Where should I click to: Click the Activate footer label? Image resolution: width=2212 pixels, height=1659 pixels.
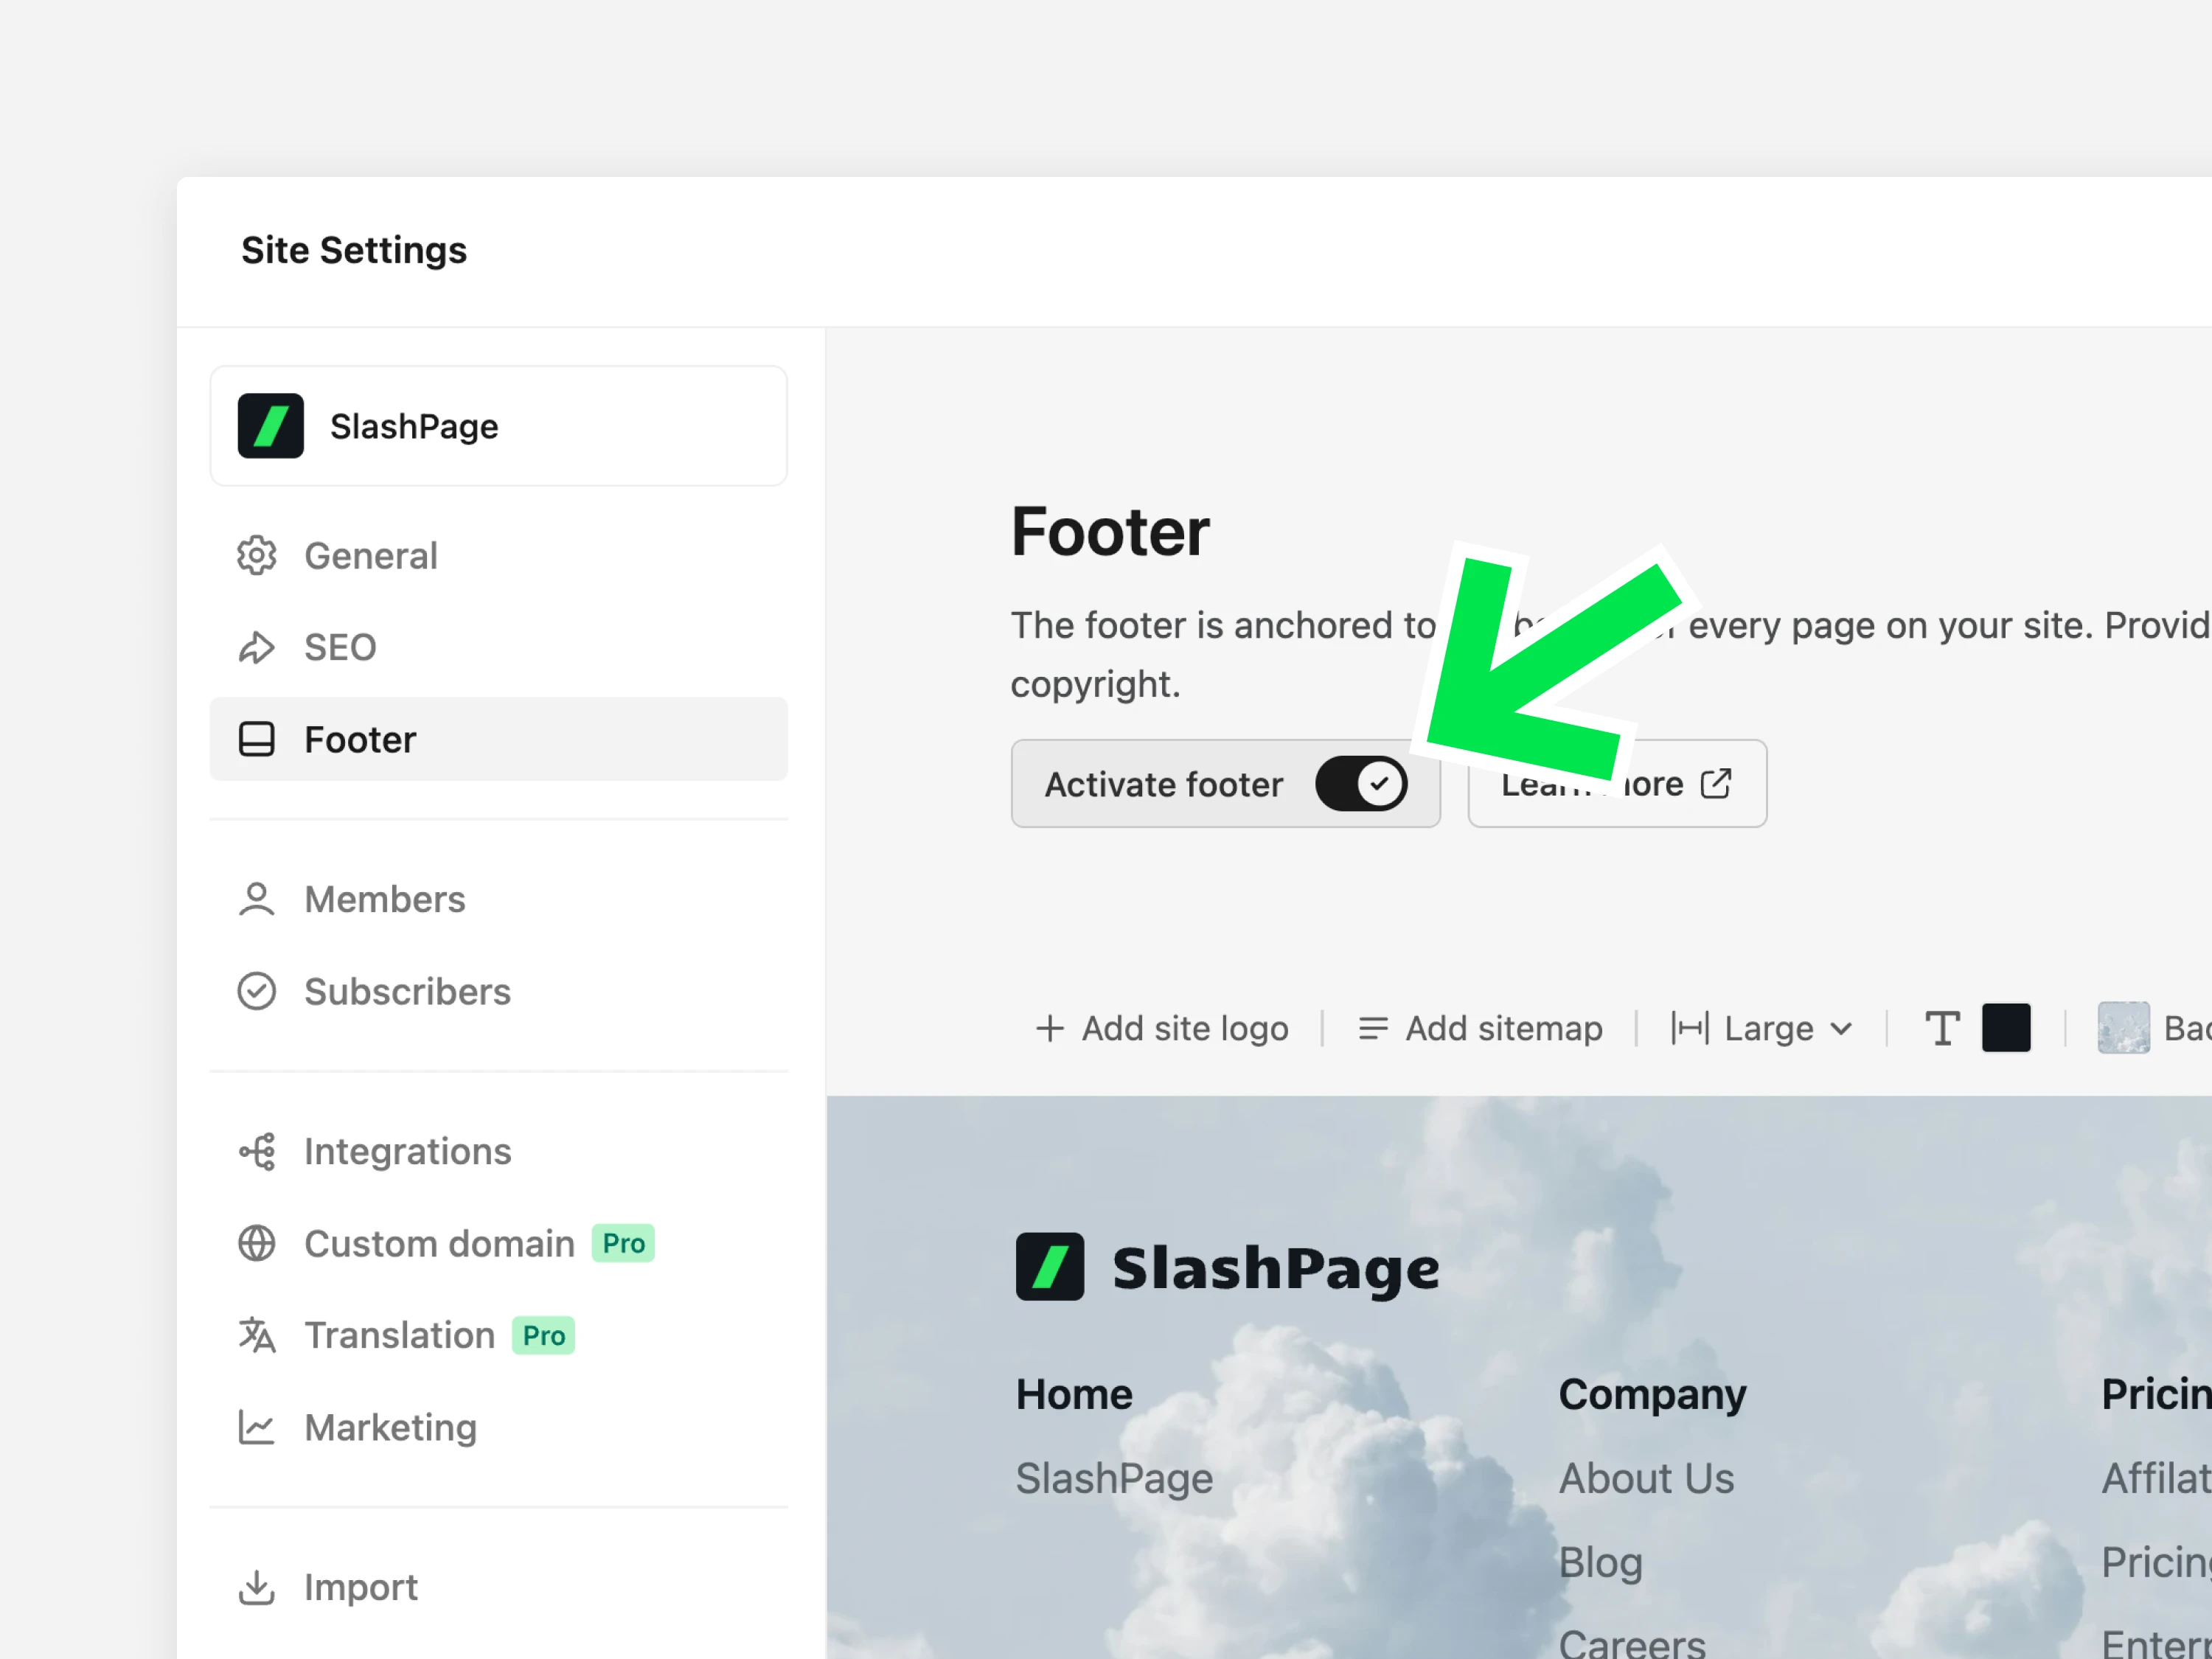click(1163, 784)
